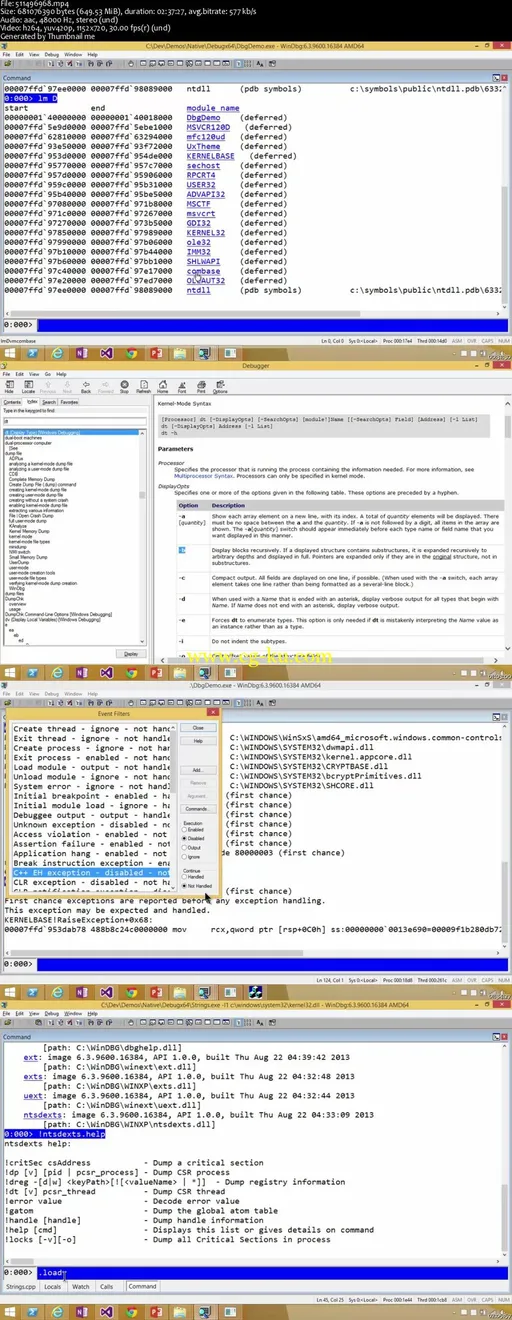Select Load module row in Event Filters
Viewport: 512px width, 1320px height.
(x=91, y=767)
